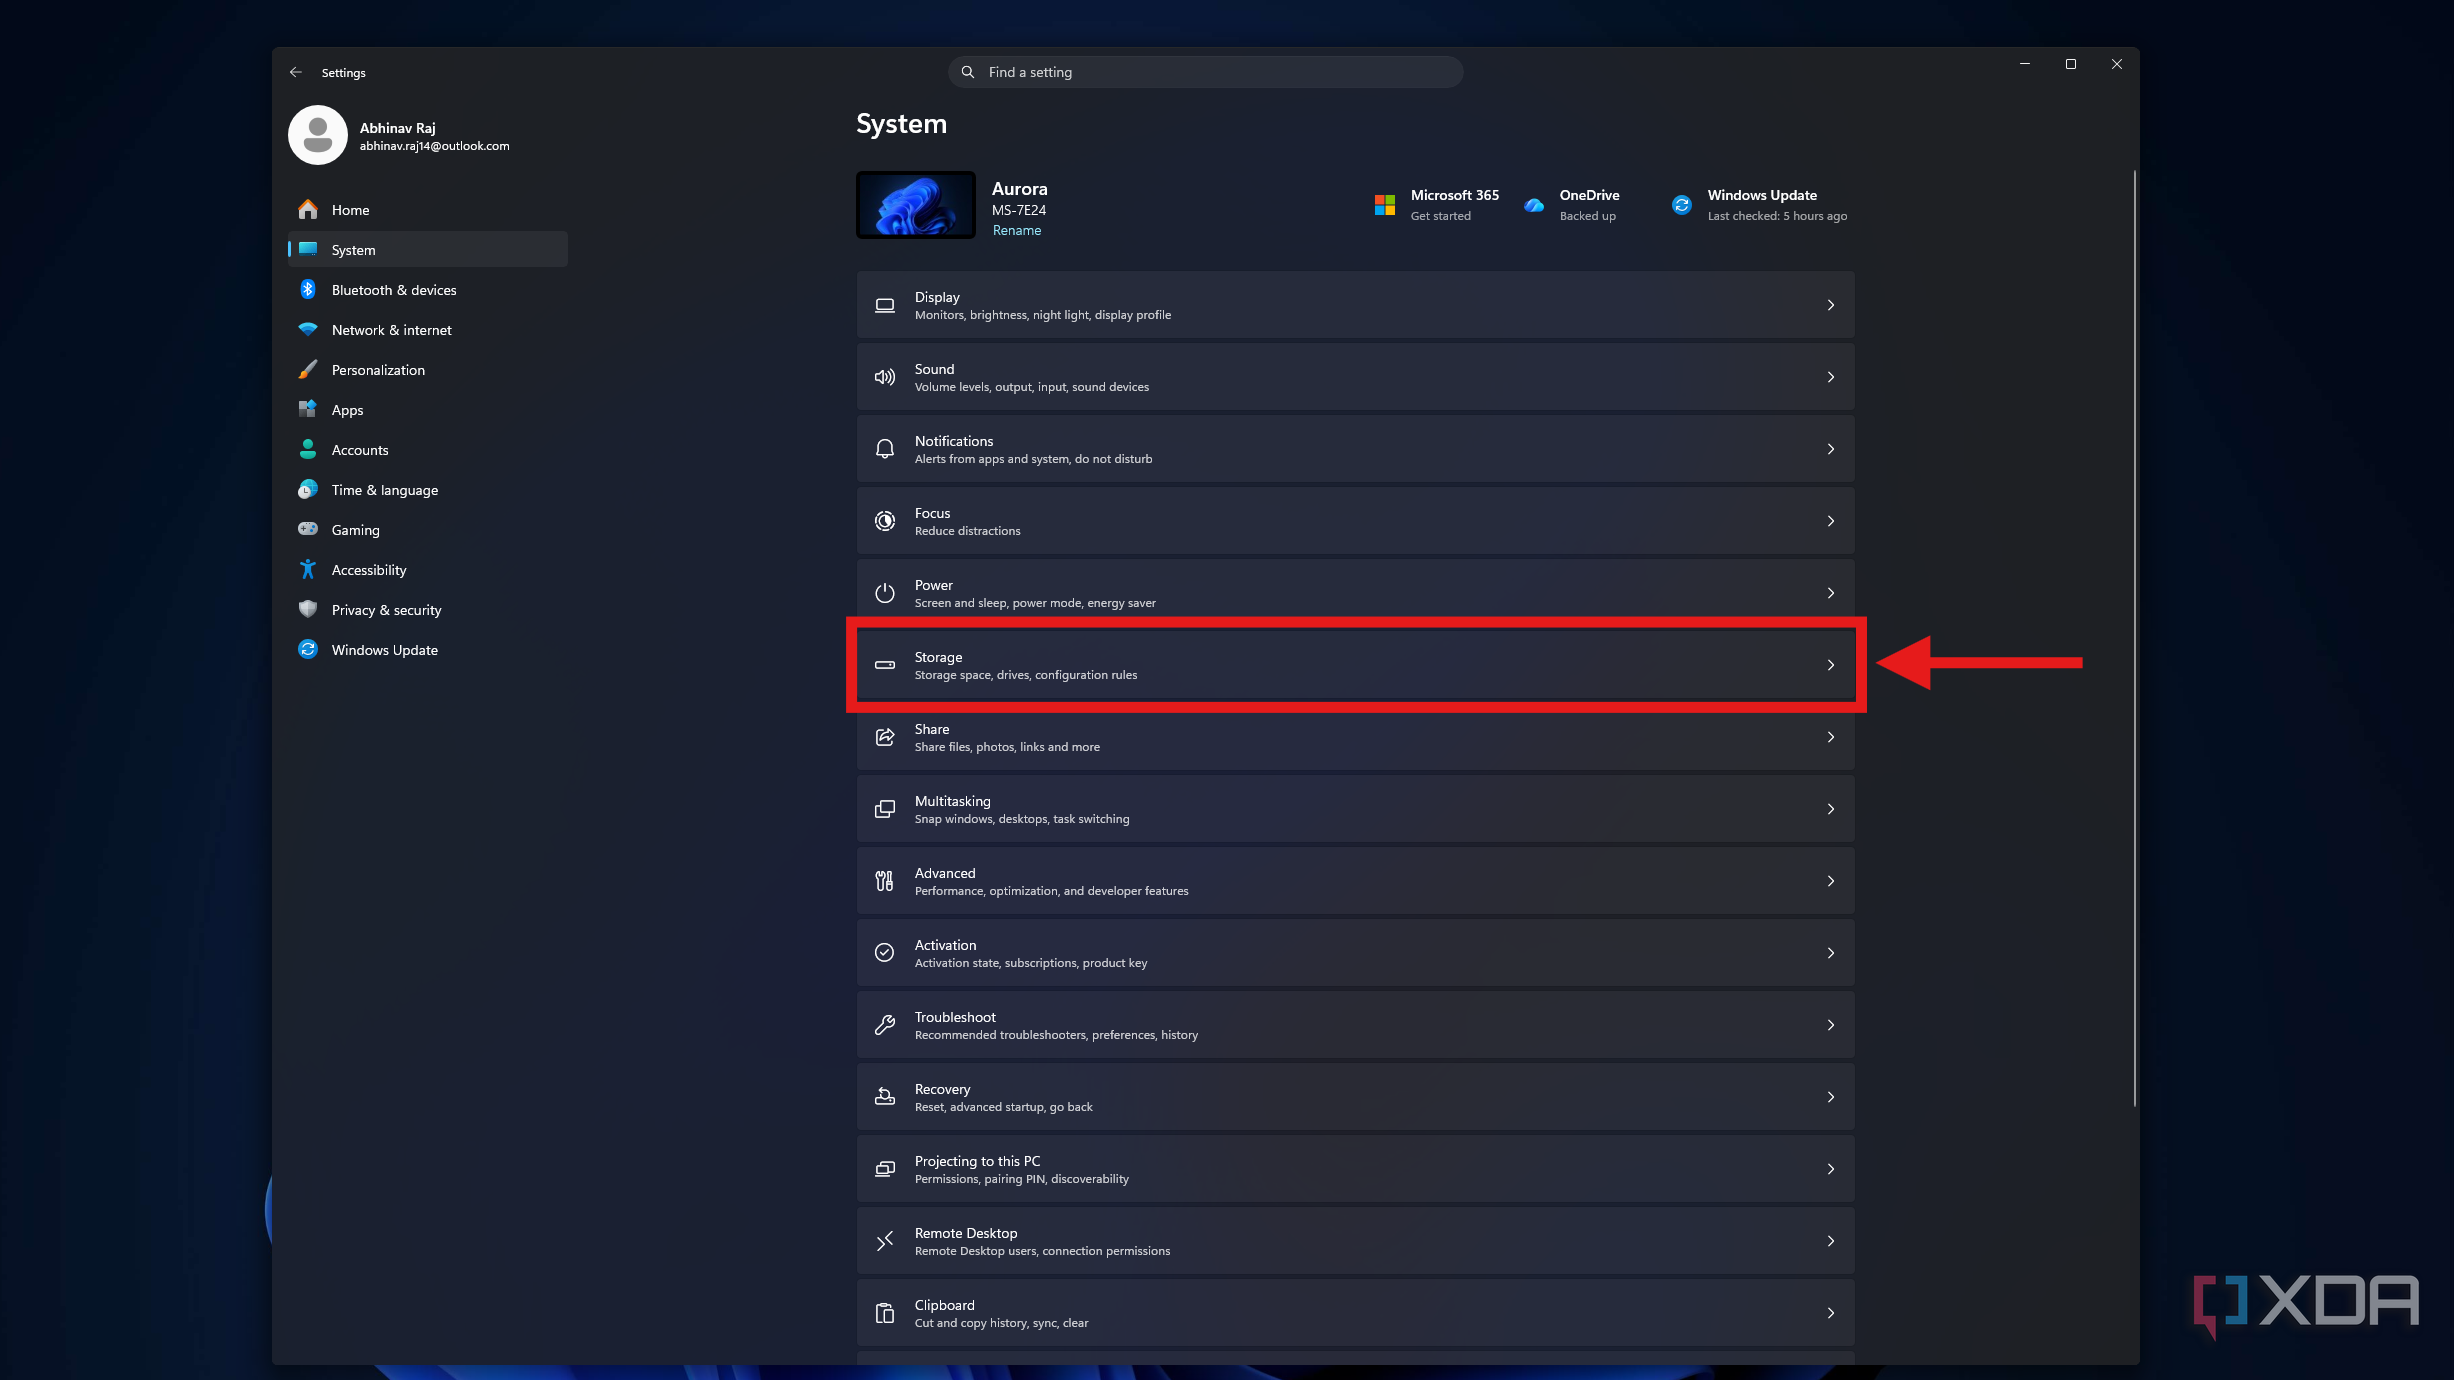The height and width of the screenshot is (1380, 2454).
Task: Click the Apps icon in sidebar
Action: [308, 409]
